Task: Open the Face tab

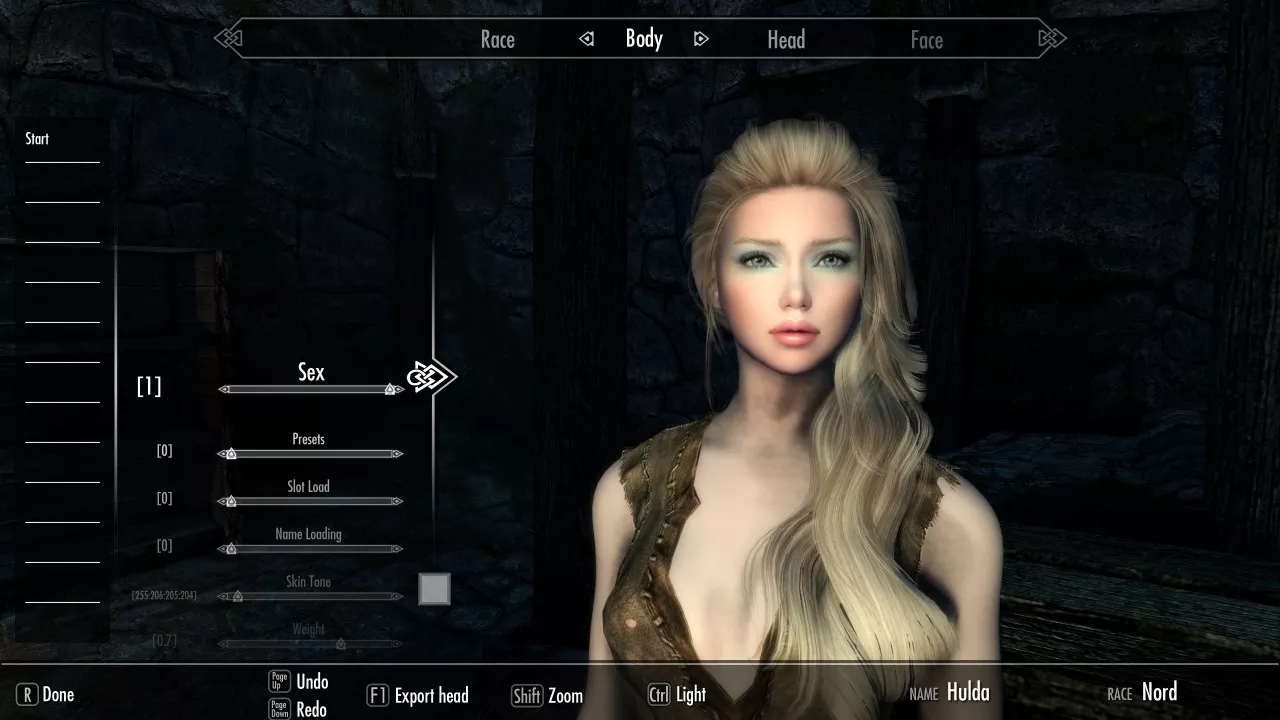Action: click(927, 40)
